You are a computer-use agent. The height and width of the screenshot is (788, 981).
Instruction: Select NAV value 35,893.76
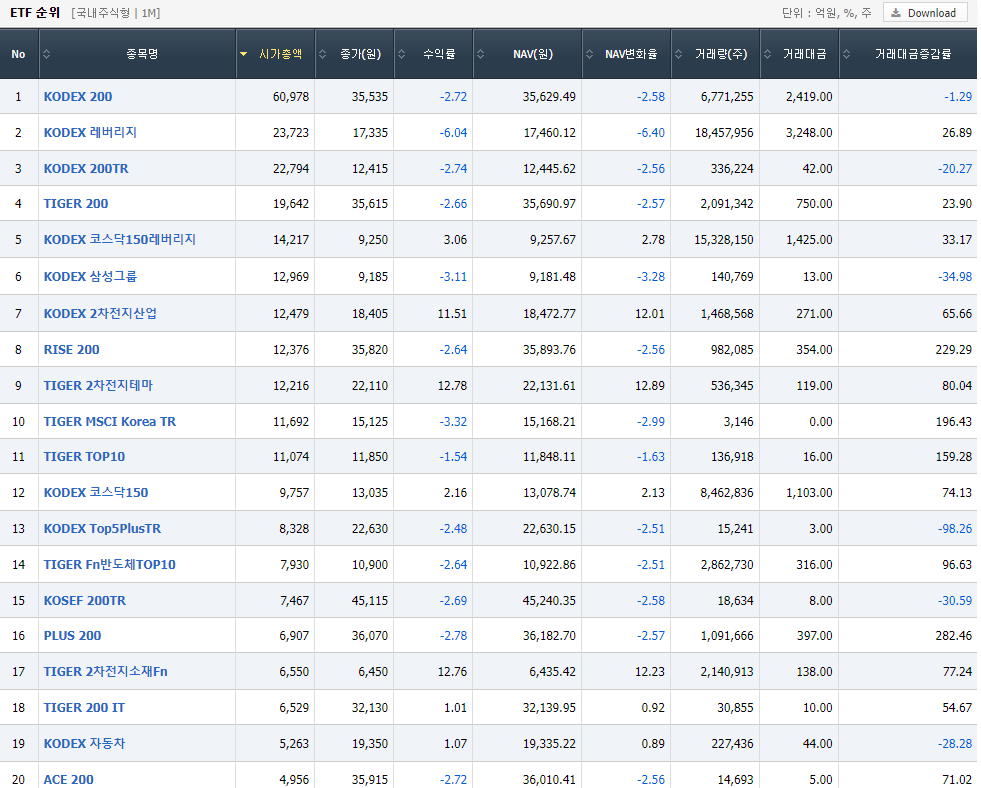click(549, 350)
